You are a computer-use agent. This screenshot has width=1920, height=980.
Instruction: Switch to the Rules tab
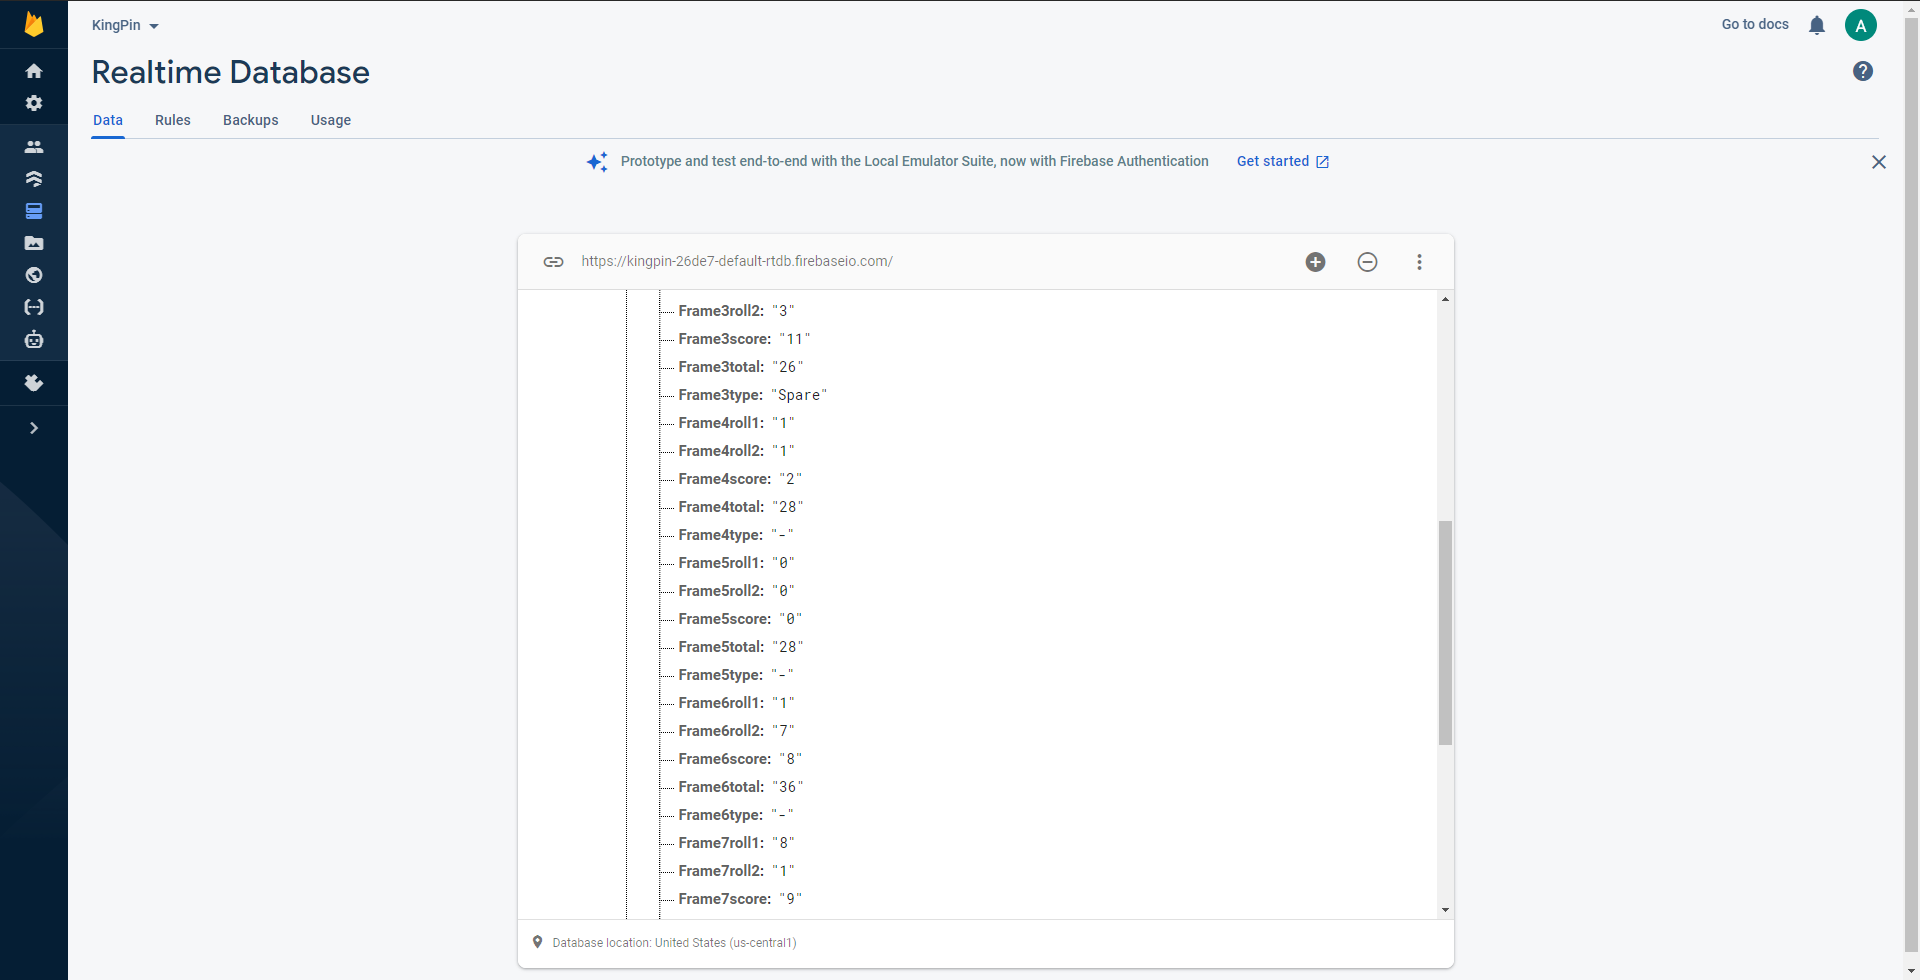click(x=173, y=120)
